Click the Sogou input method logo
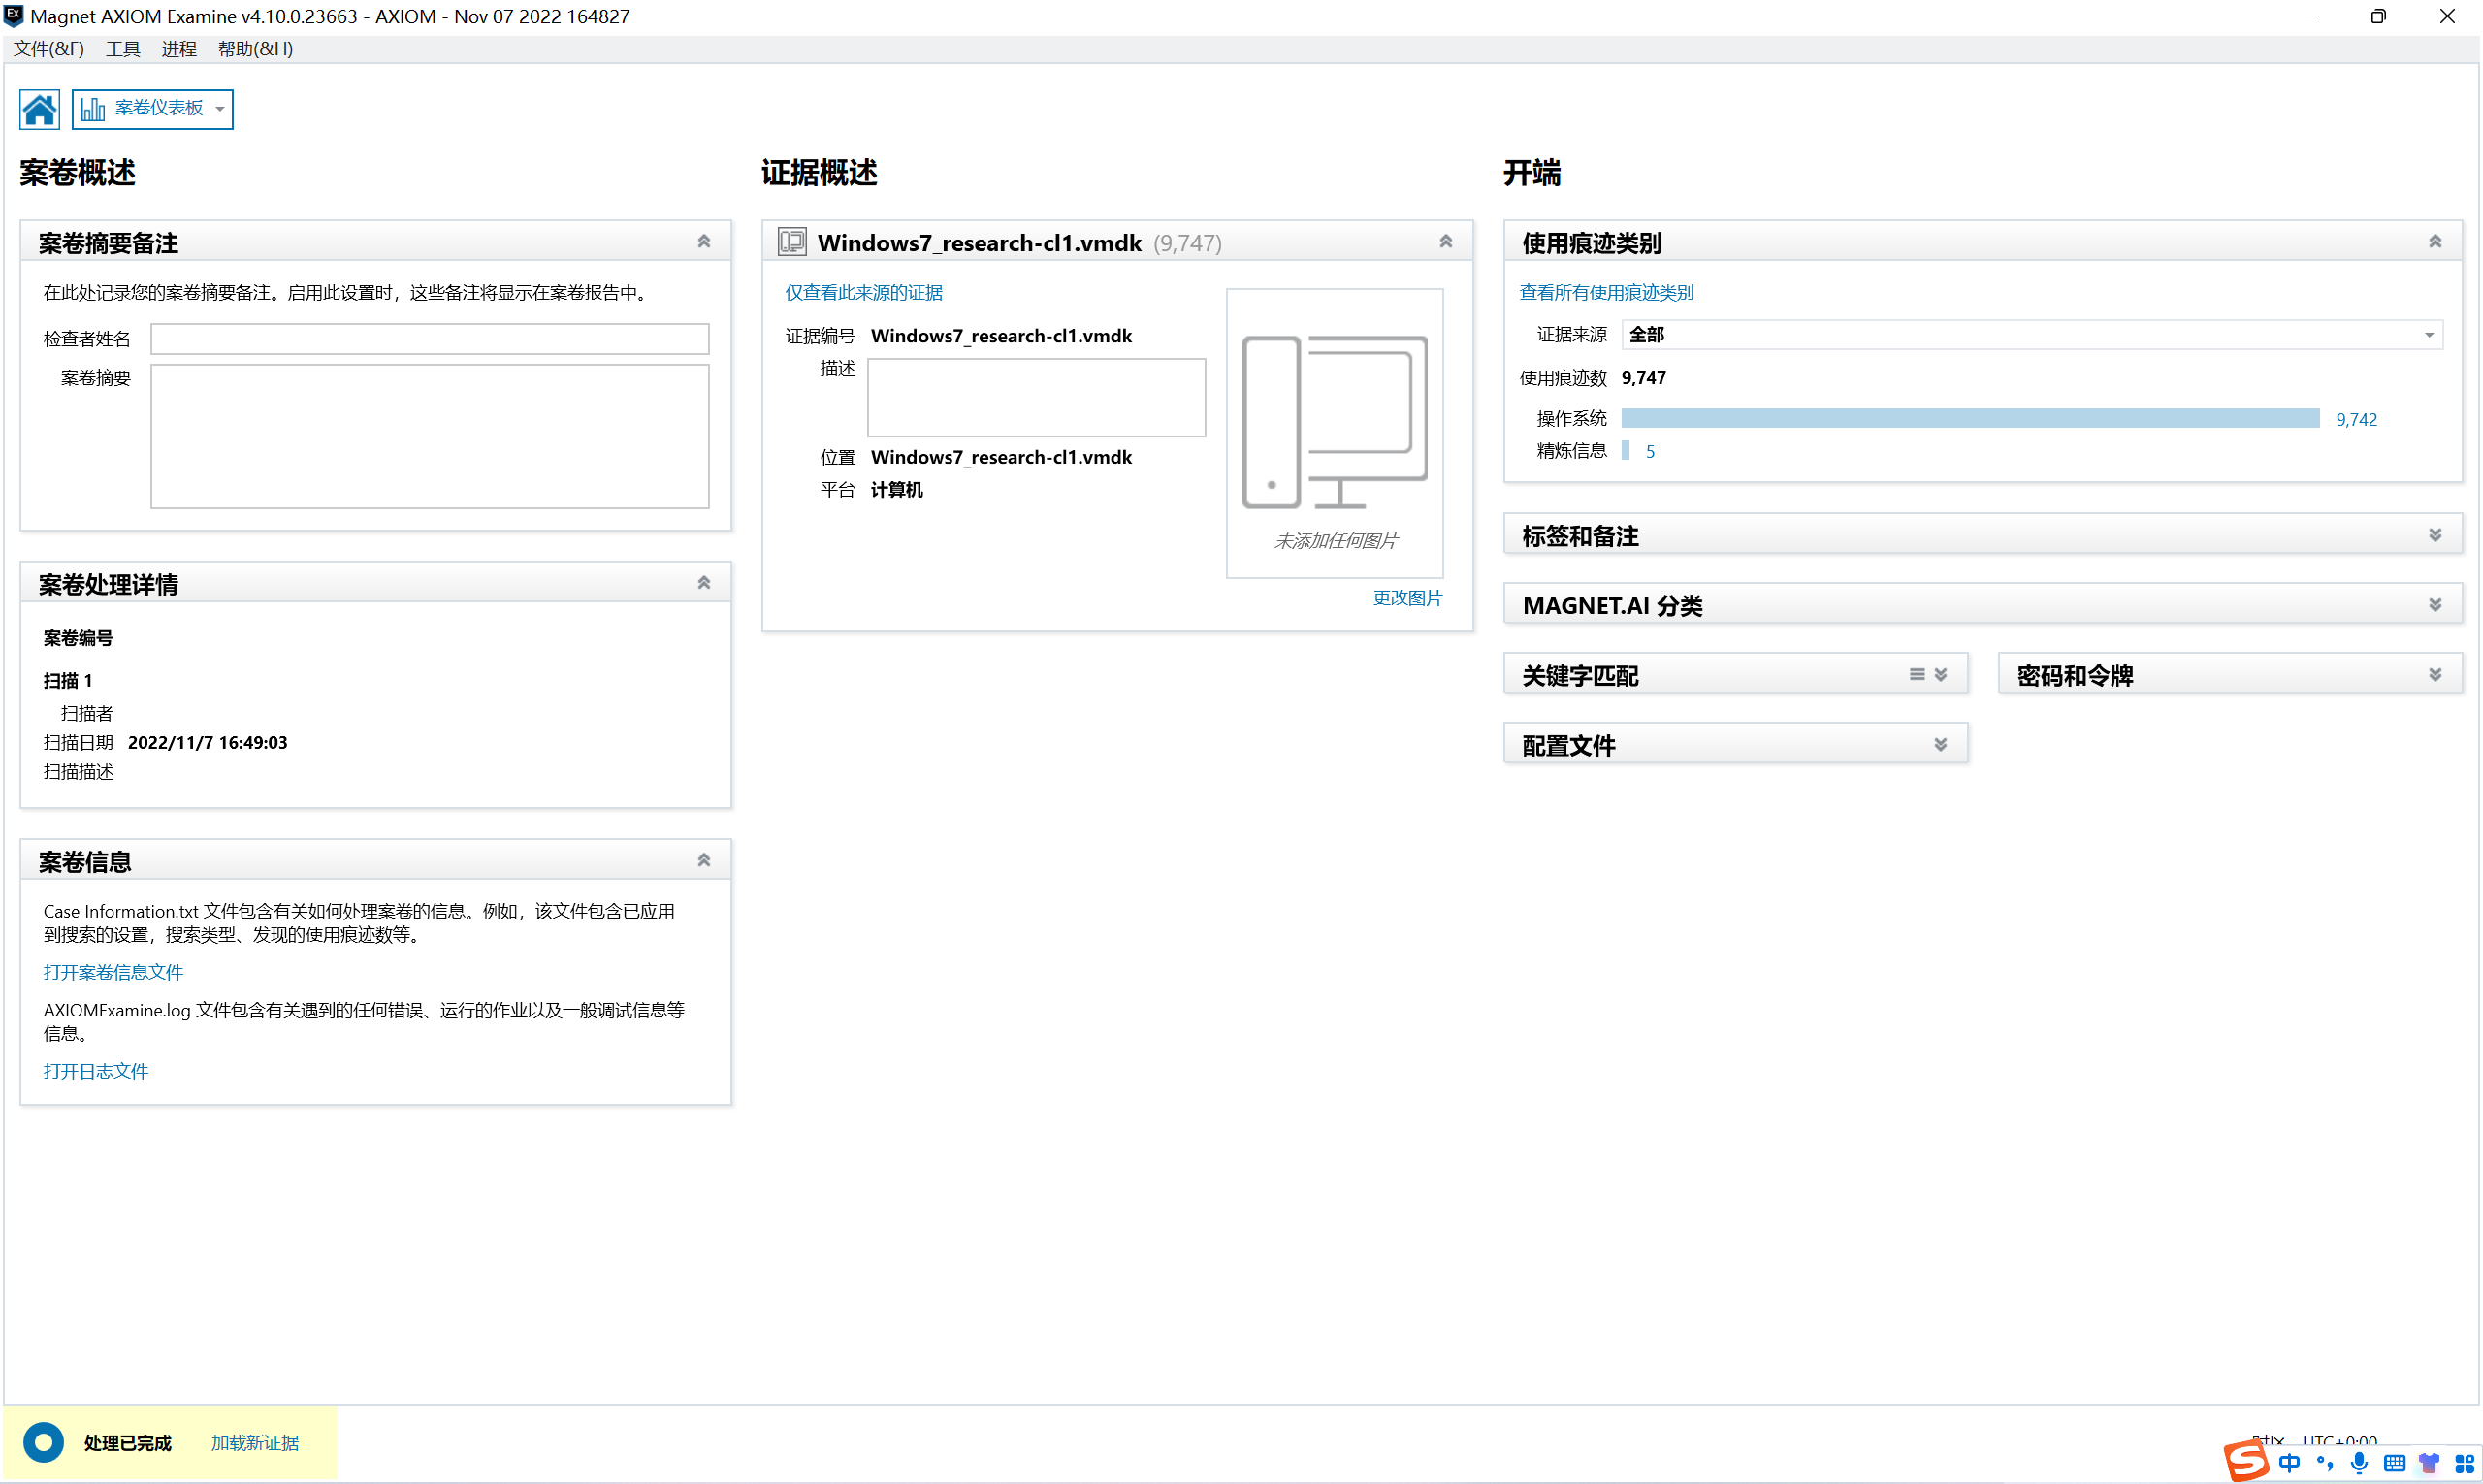Viewport: 2483px width, 1484px height. coord(2247,1461)
